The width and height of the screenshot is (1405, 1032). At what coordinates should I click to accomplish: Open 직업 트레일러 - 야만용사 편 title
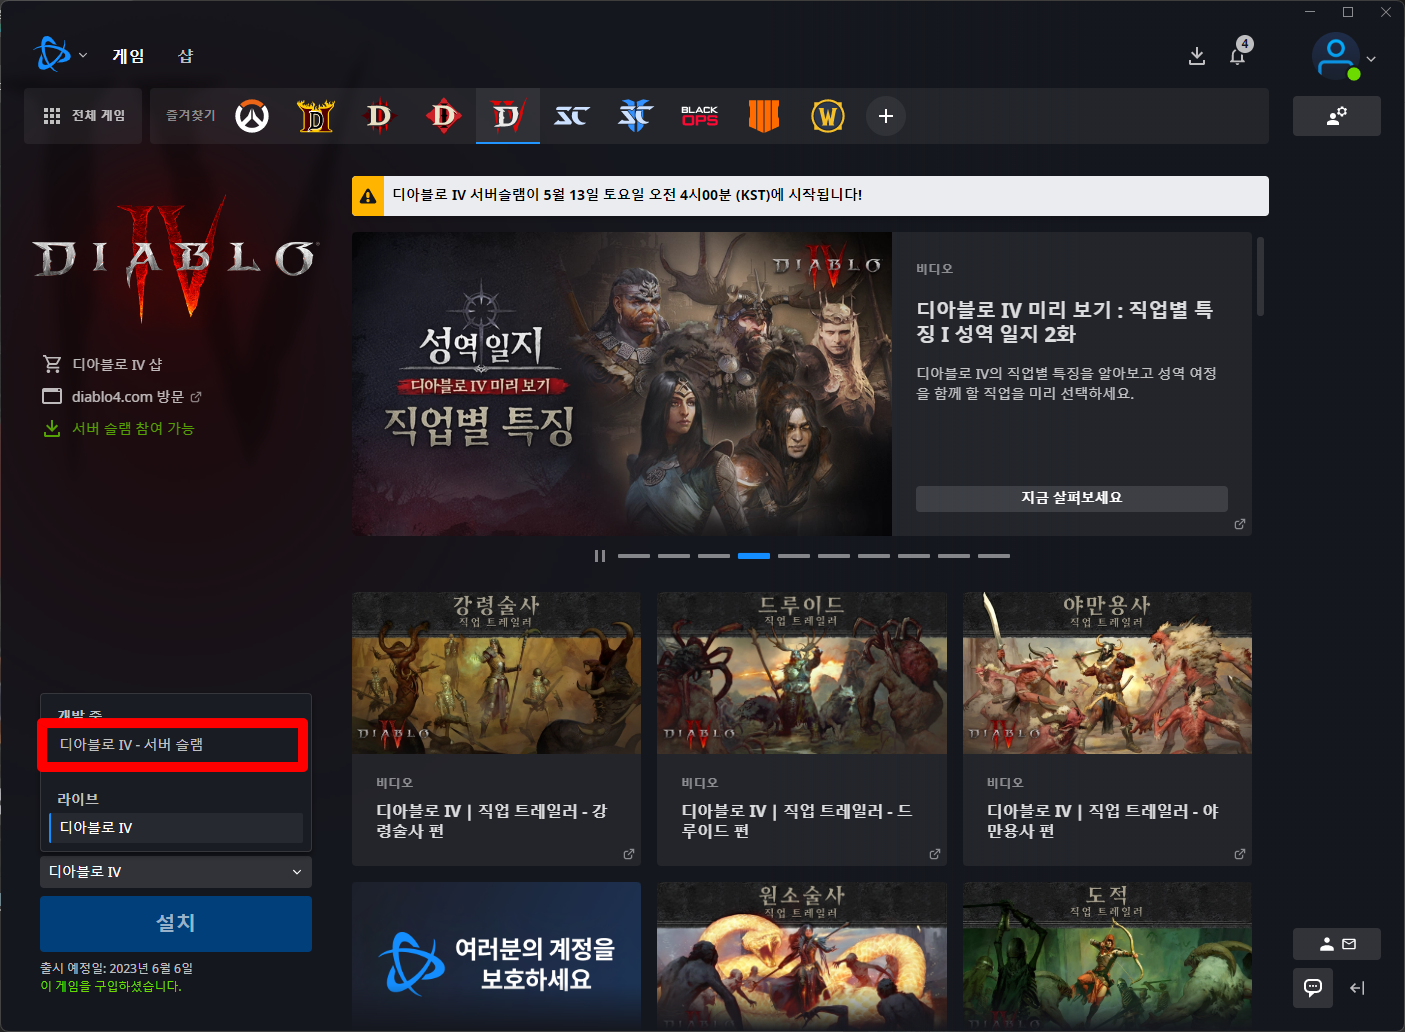[x=1103, y=821]
